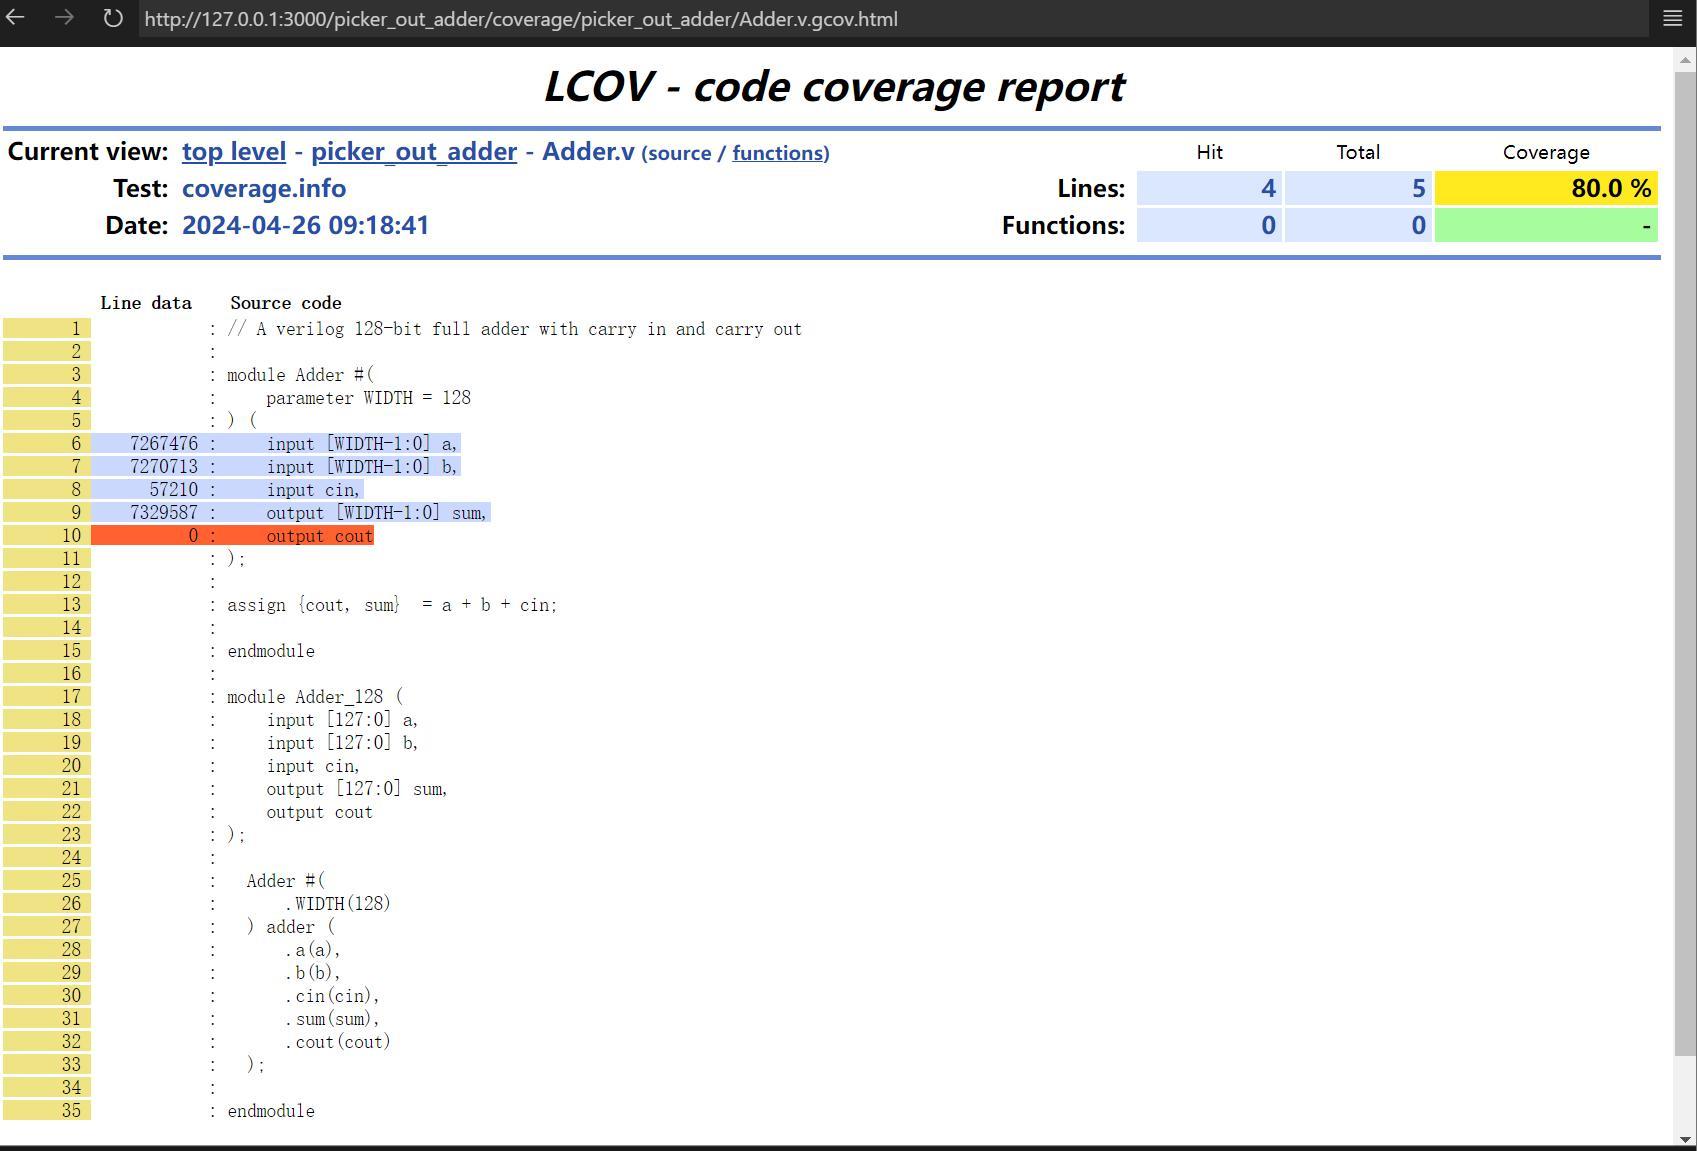Click the hit count 7329587

point(164,512)
